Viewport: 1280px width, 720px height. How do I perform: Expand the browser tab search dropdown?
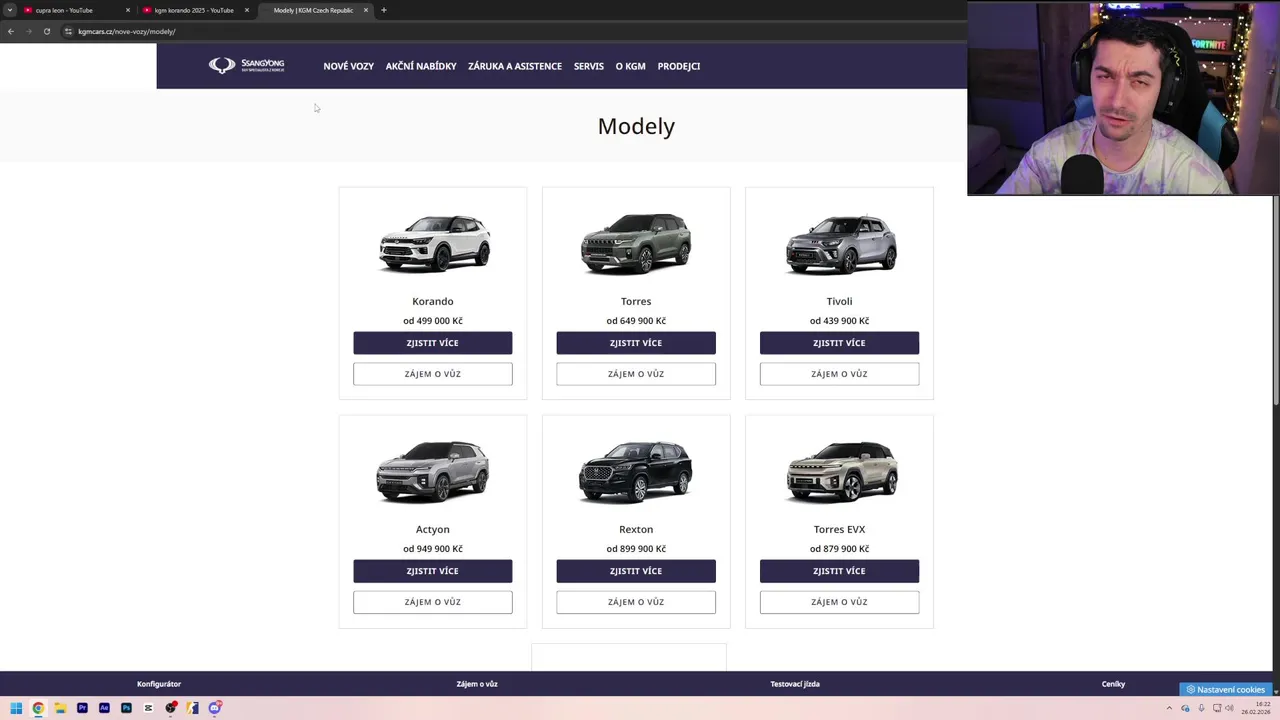[x=10, y=10]
